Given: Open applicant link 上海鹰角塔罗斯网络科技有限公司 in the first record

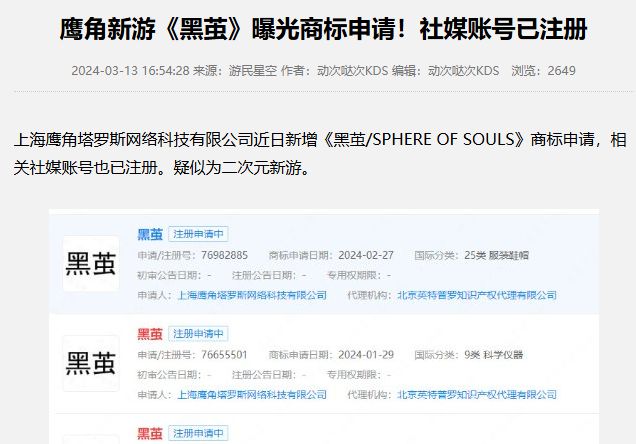Looking at the screenshot, I should [x=252, y=295].
